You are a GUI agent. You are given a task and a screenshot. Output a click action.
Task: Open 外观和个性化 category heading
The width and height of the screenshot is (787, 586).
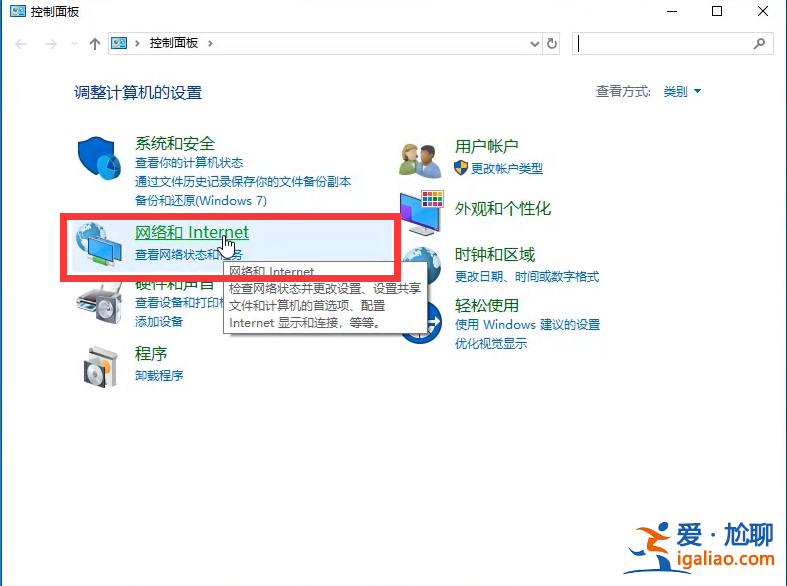coord(502,208)
